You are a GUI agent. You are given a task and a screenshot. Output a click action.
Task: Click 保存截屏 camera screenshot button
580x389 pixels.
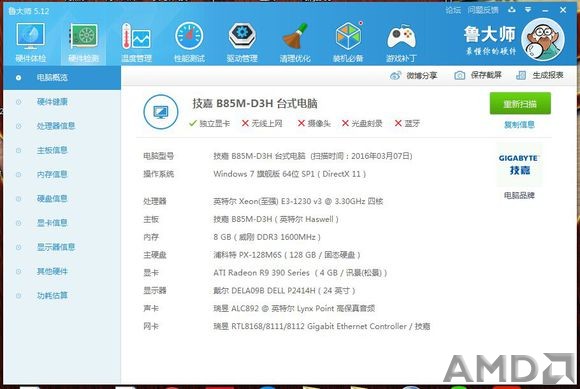pos(478,75)
